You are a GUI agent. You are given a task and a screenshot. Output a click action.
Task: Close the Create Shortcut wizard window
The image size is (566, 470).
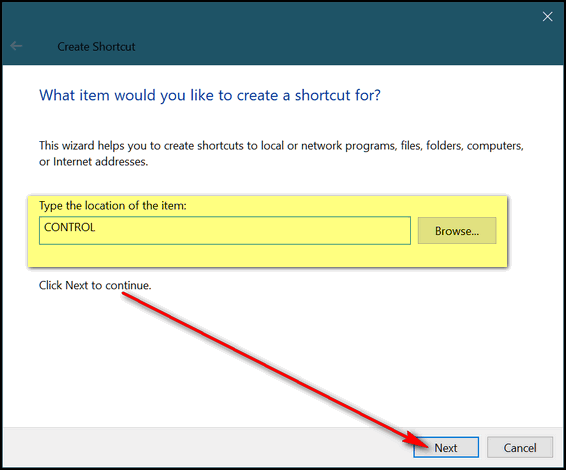[547, 17]
